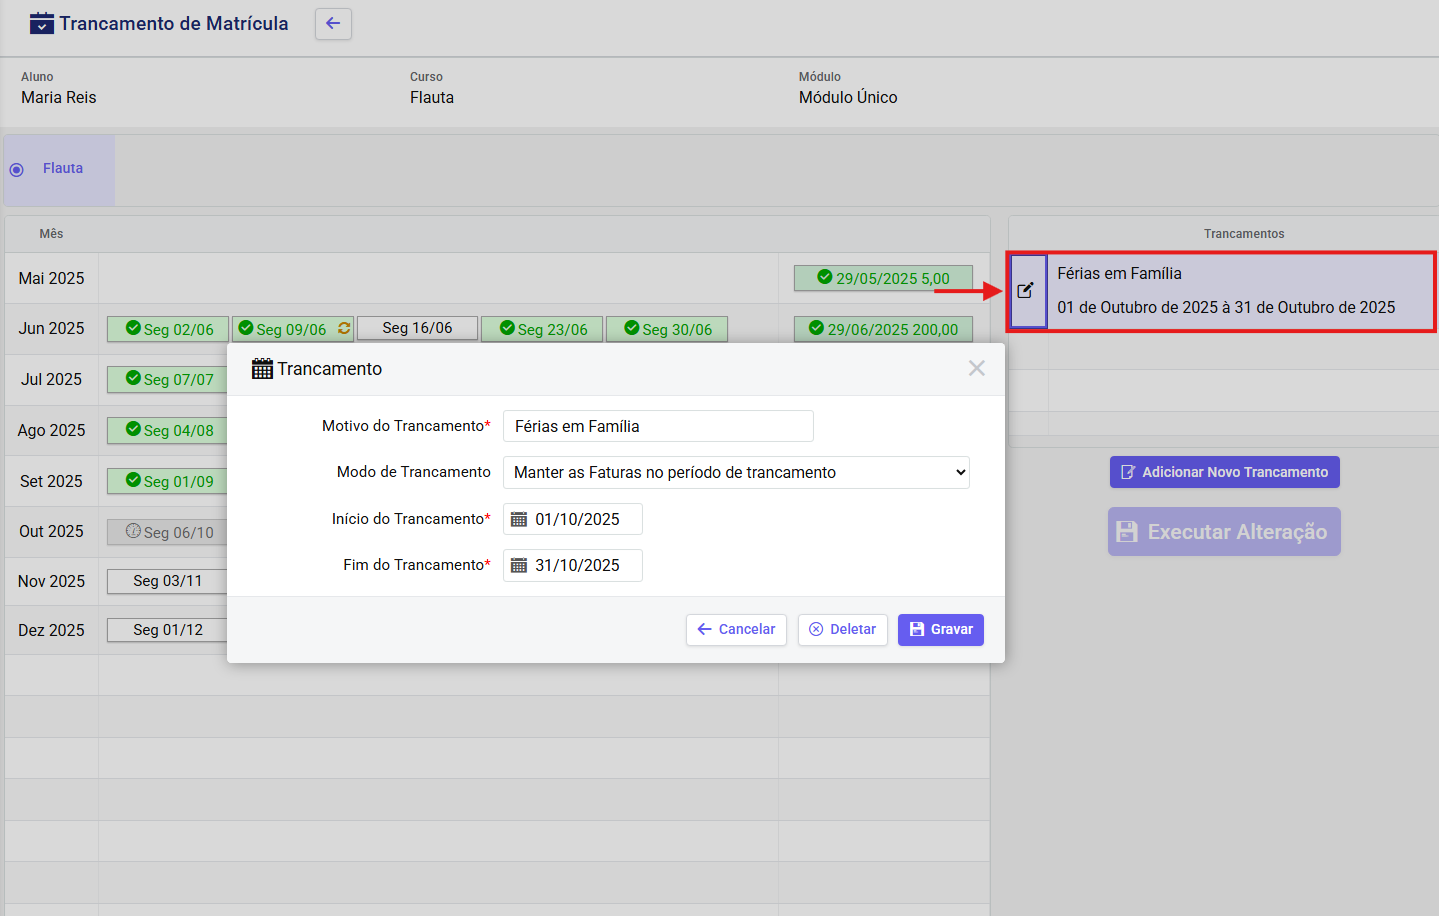Select the Flauta course tab
Screen dimensions: 1439x916
pyautogui.click(x=62, y=169)
